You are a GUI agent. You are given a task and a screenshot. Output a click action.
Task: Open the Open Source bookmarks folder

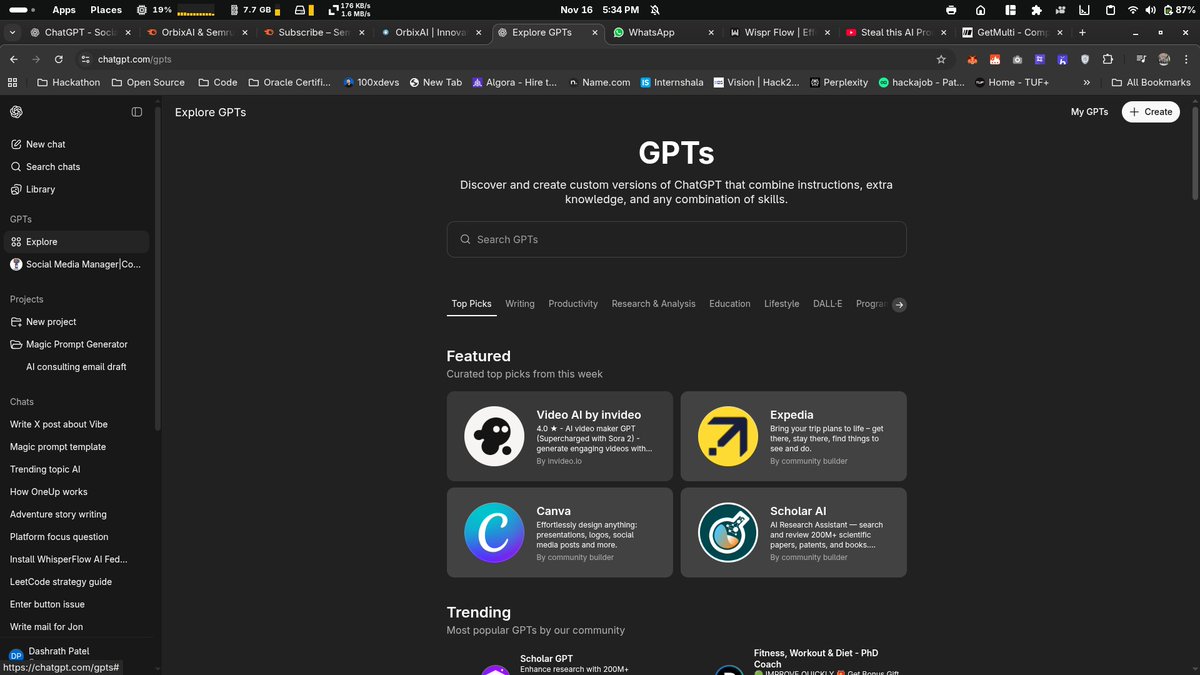[146, 82]
